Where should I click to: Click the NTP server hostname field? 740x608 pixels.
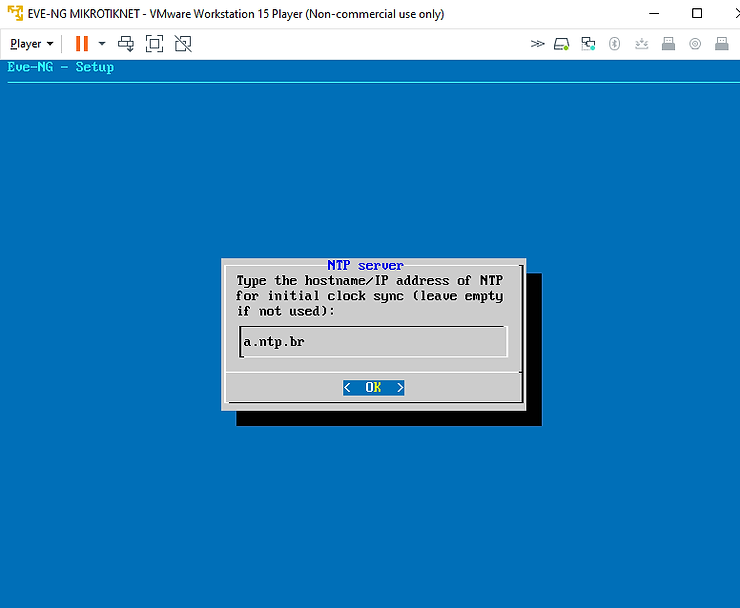click(373, 341)
